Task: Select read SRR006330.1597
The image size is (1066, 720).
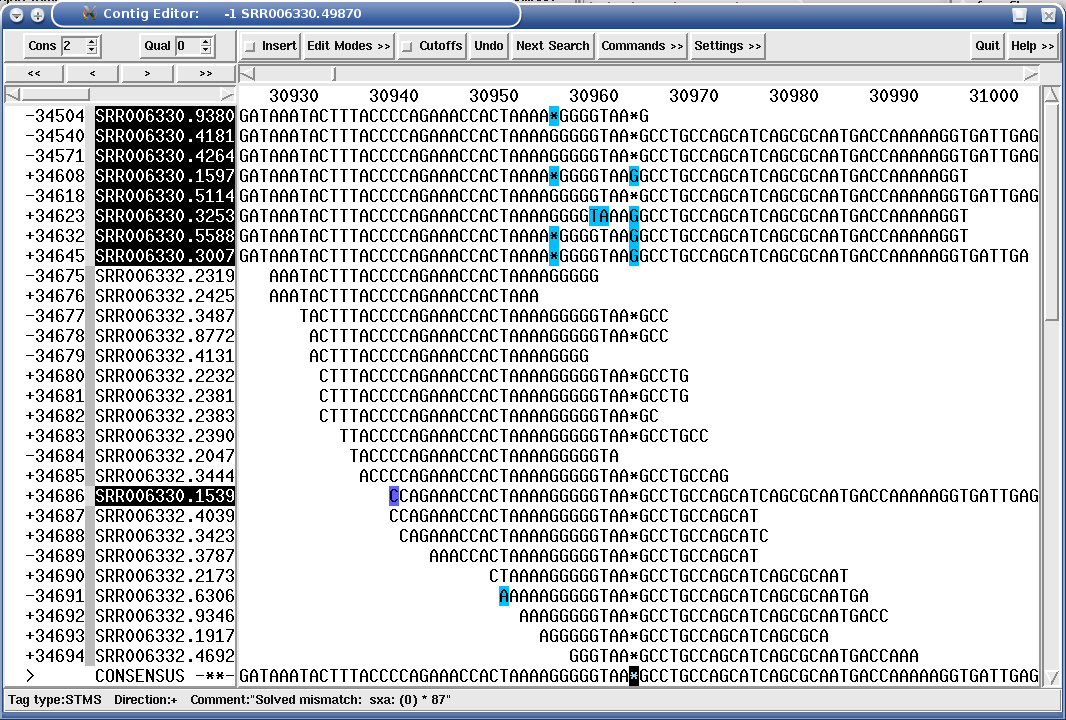Action: [x=165, y=176]
